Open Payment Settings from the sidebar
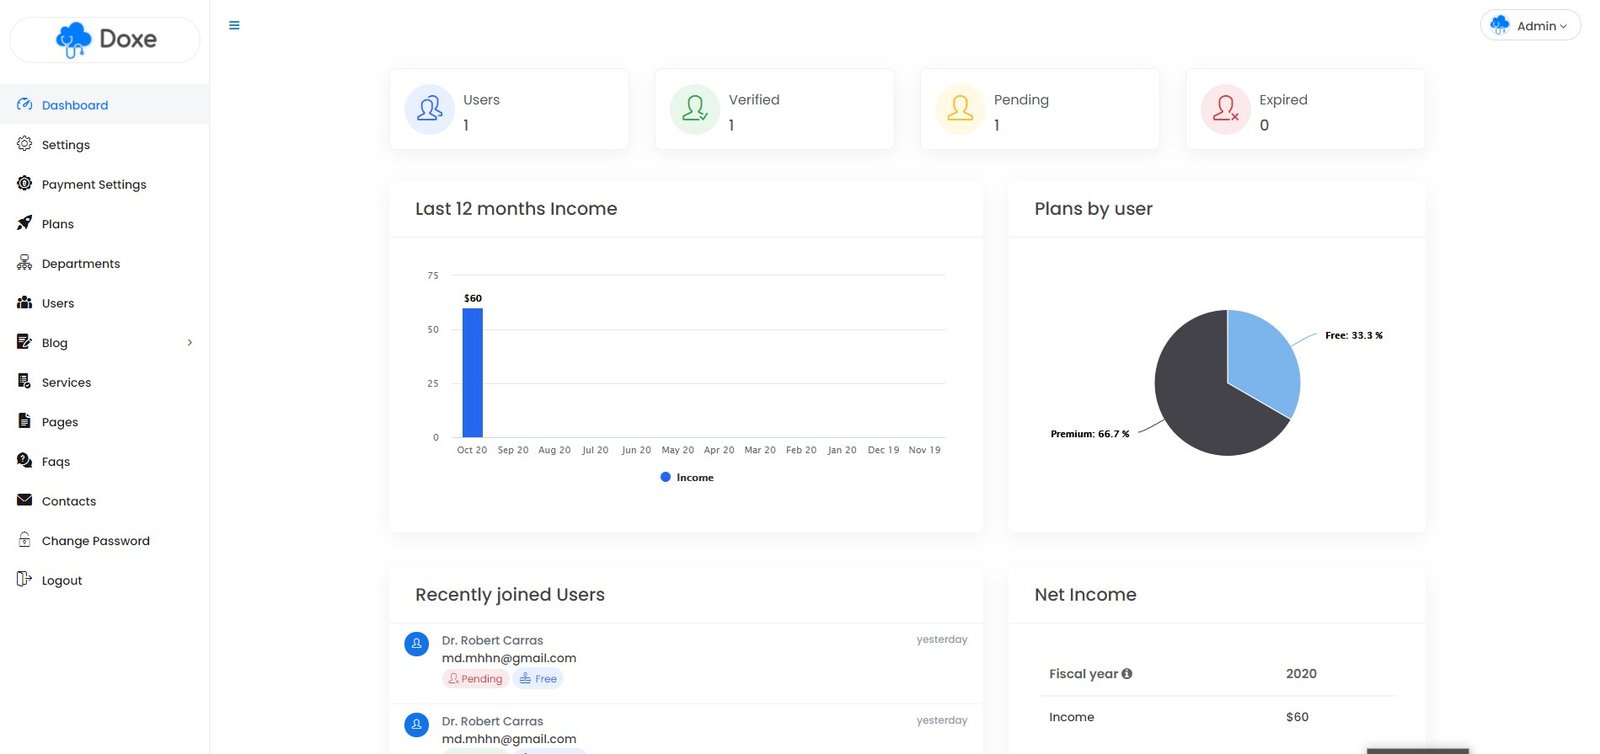Viewport: 1600px width, 754px height. (x=94, y=184)
